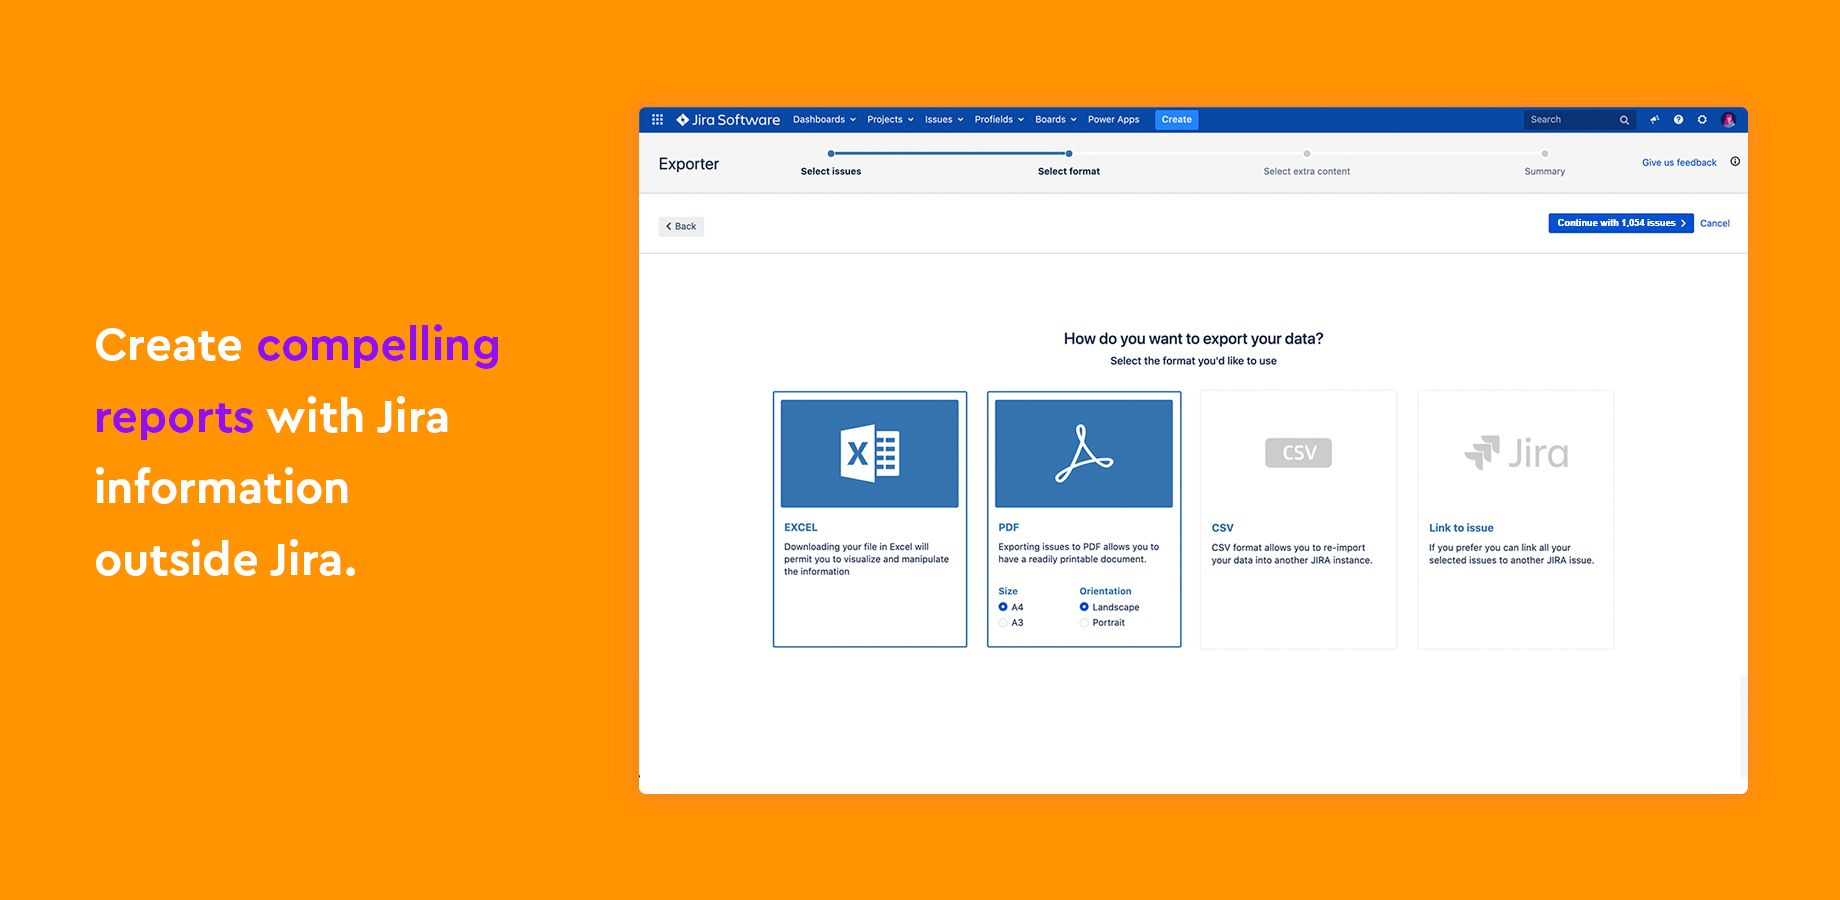Choose Landscape orientation
This screenshot has width=1840, height=900.
click(x=1084, y=607)
